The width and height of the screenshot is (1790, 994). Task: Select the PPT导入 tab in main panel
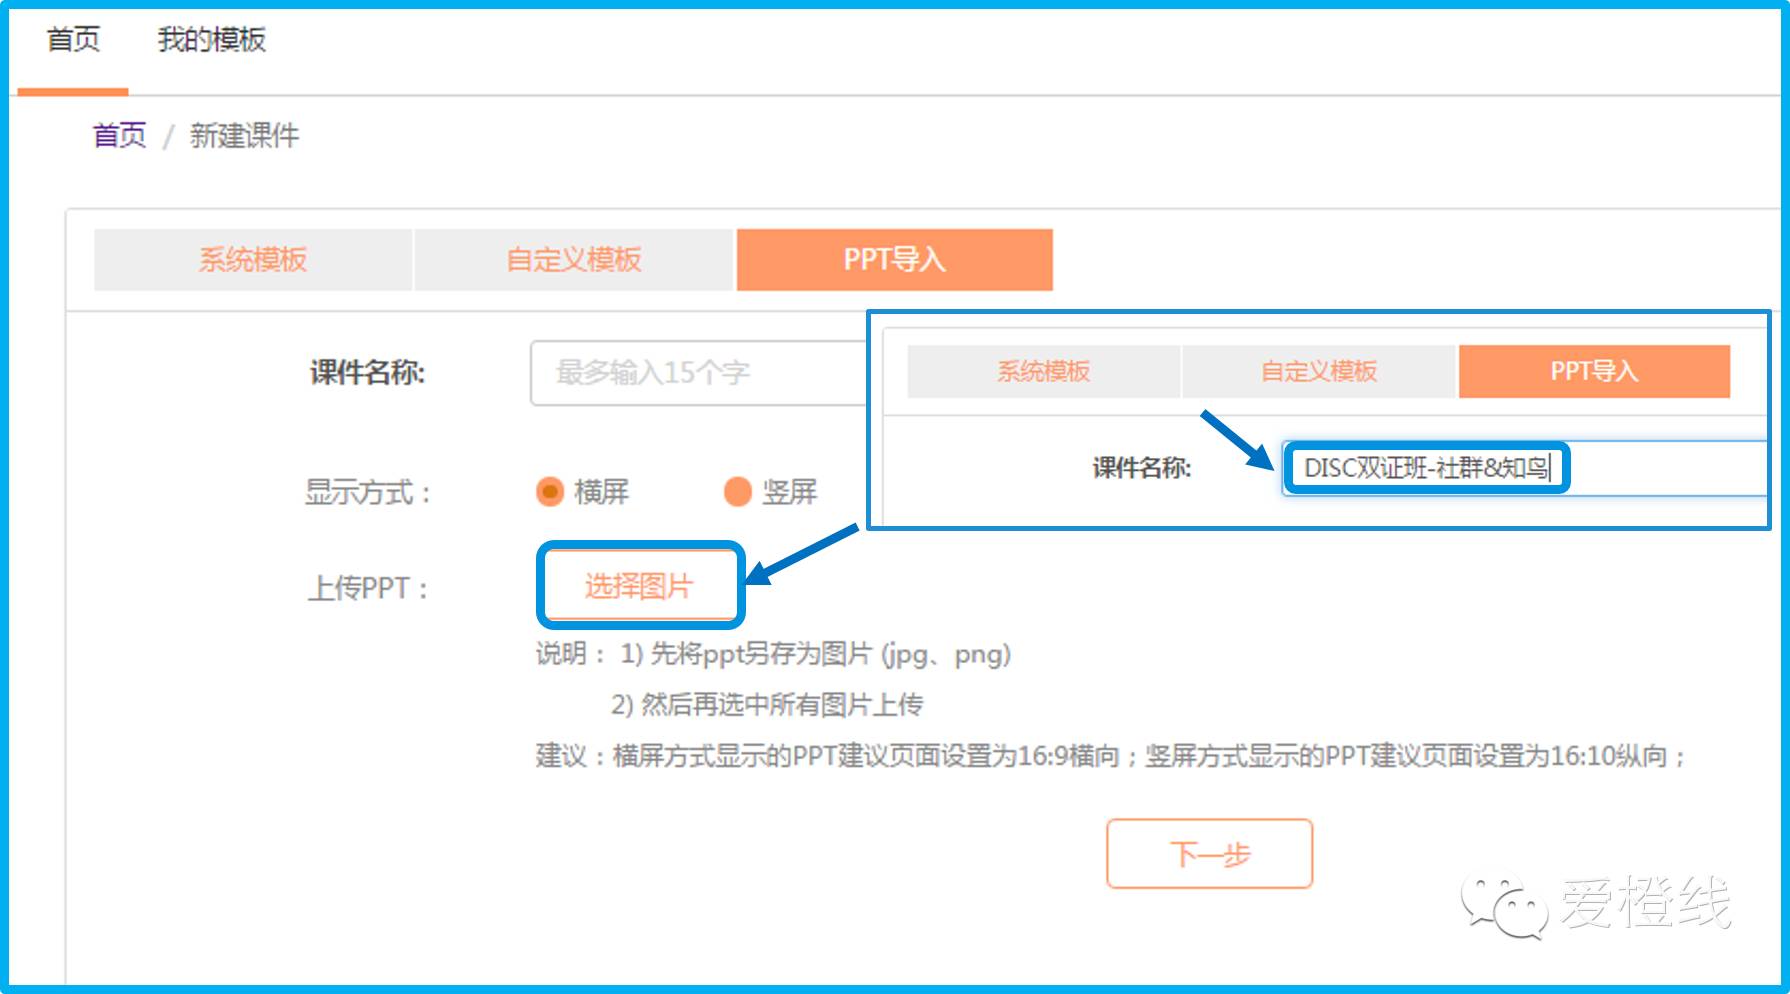(895, 260)
